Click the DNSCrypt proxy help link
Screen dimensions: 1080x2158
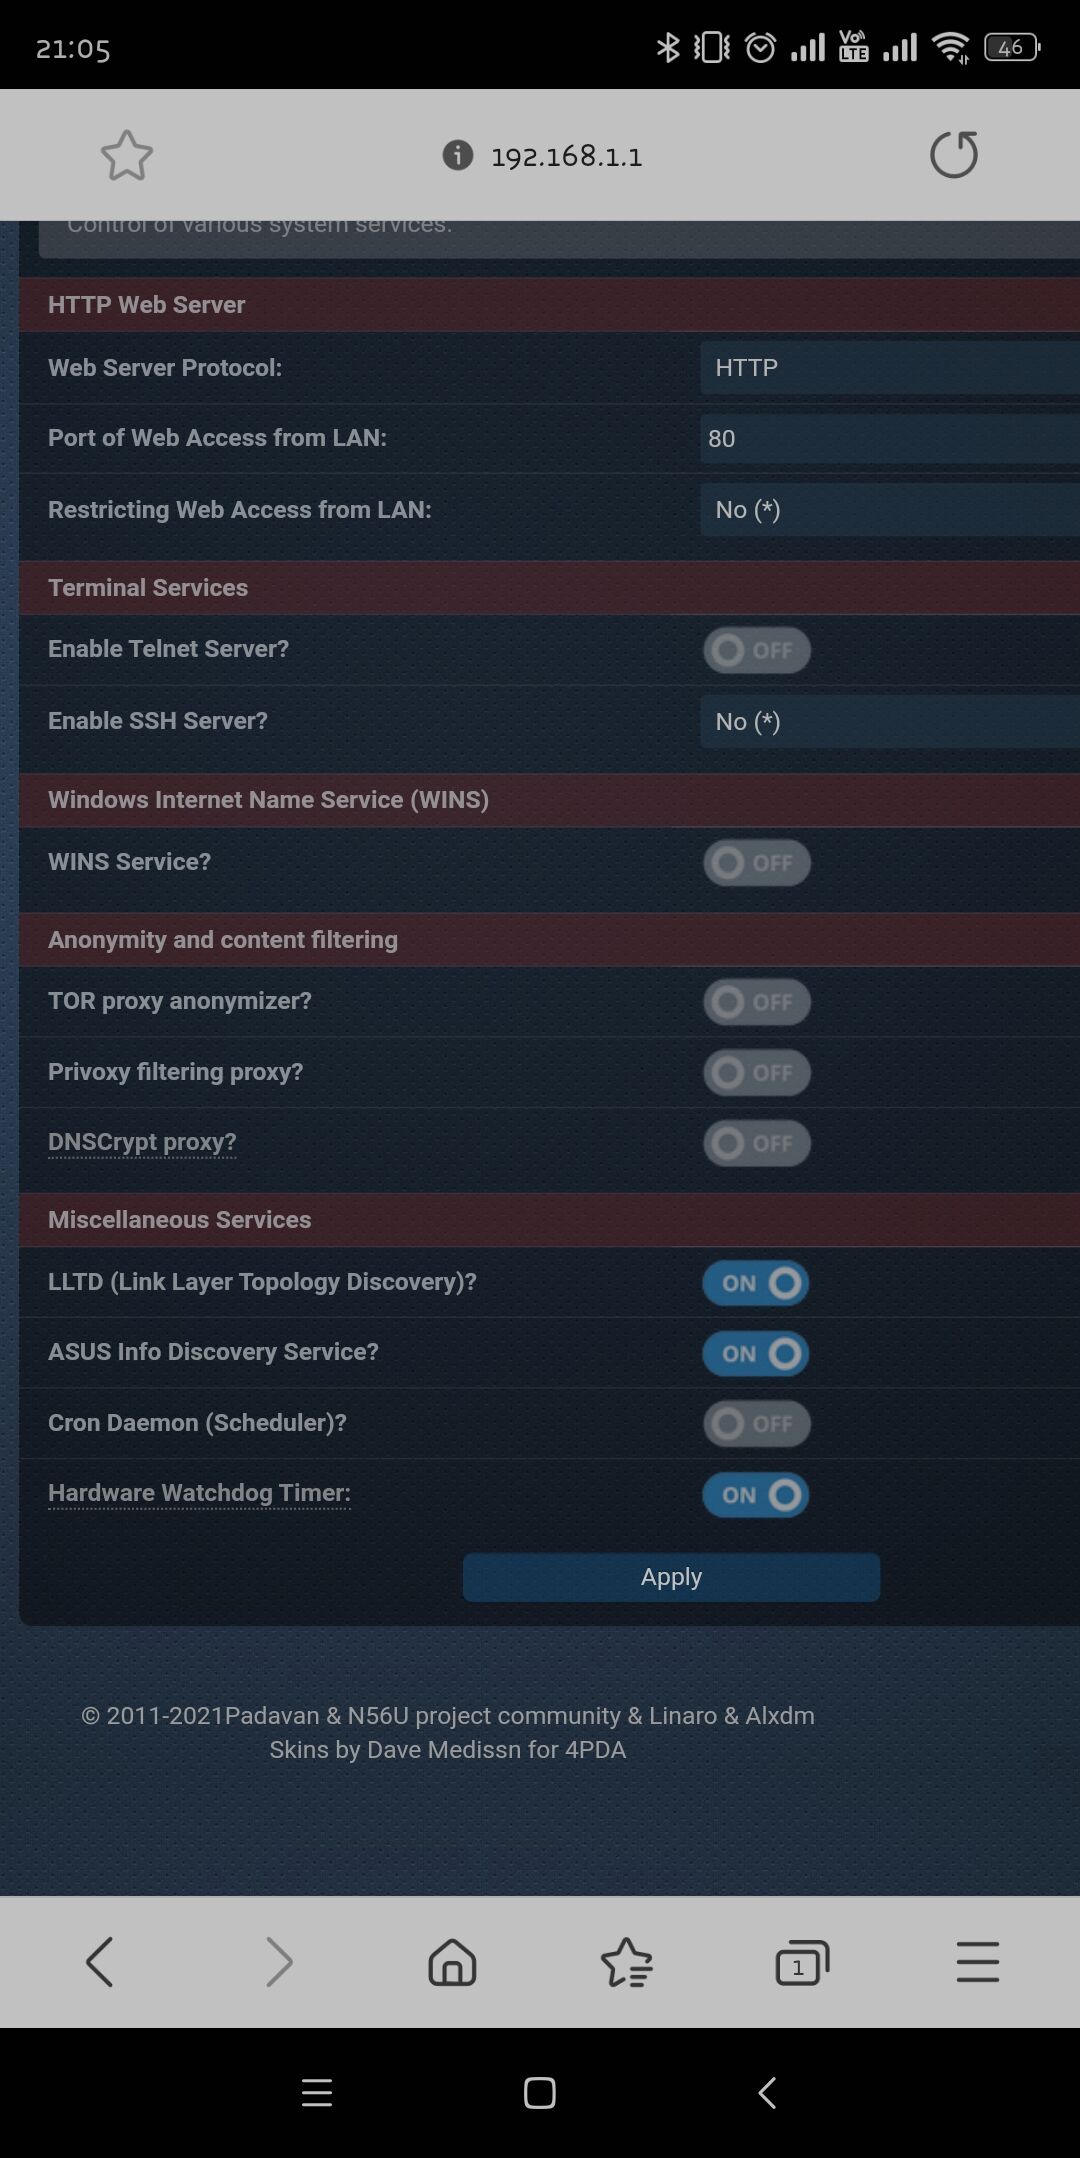pos(142,1142)
